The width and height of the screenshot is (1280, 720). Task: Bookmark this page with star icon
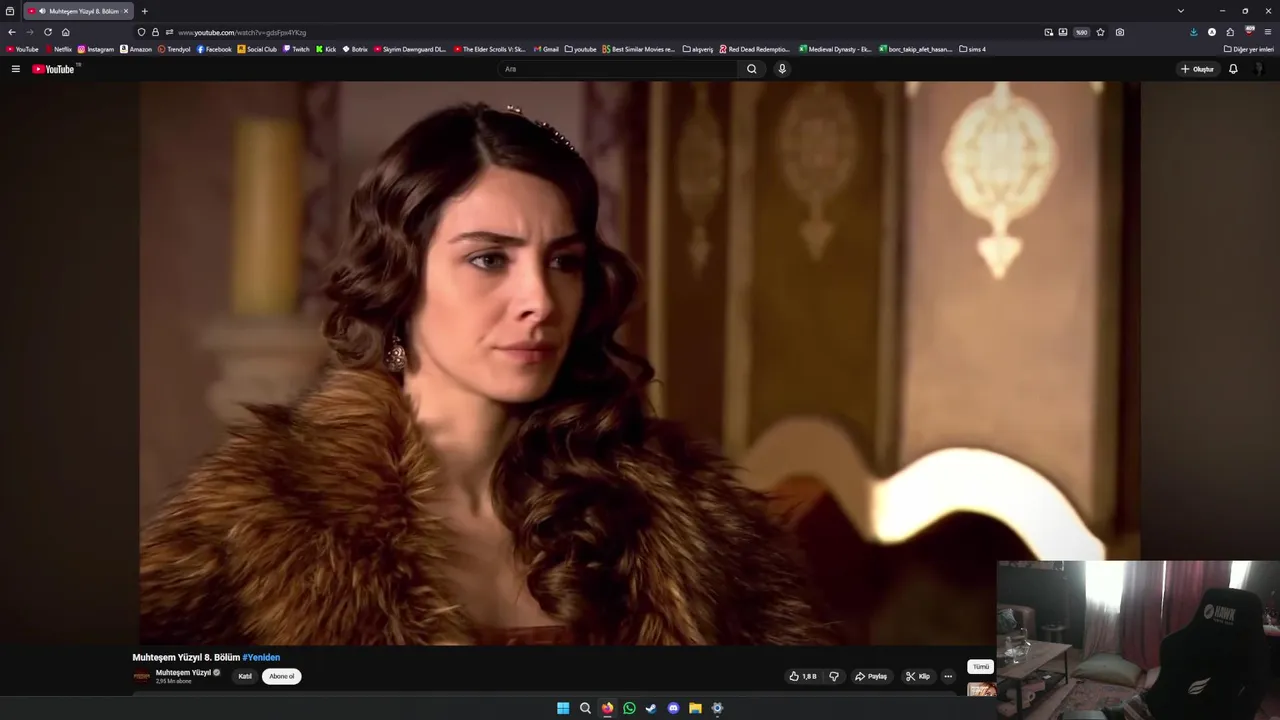[1101, 32]
